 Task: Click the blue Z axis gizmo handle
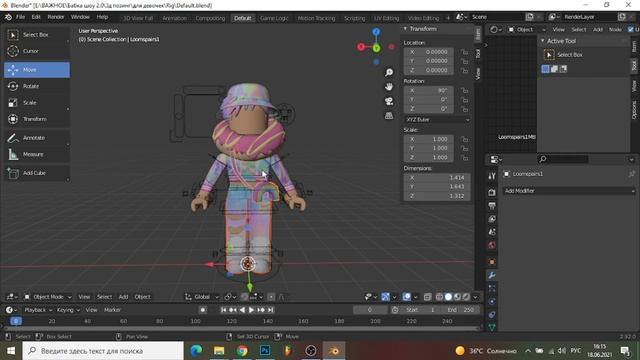coord(376,31)
